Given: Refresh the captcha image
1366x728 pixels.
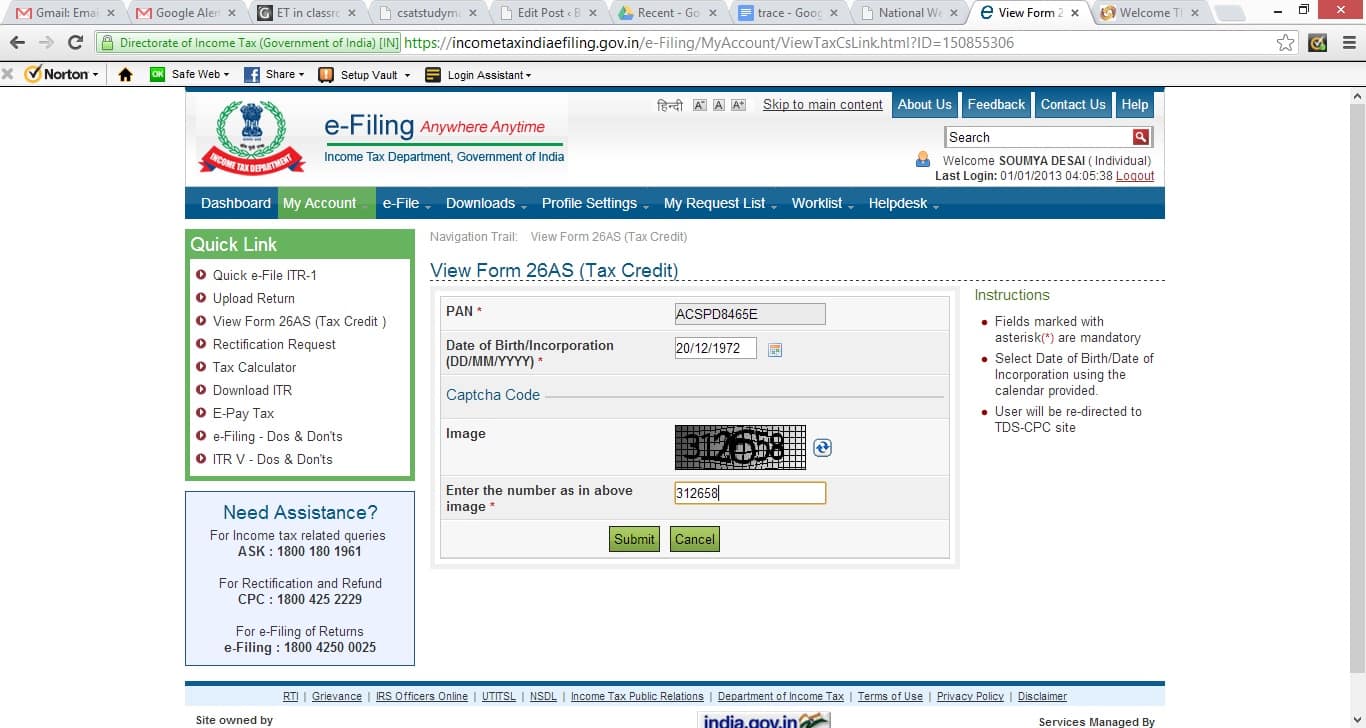Looking at the screenshot, I should 822,448.
